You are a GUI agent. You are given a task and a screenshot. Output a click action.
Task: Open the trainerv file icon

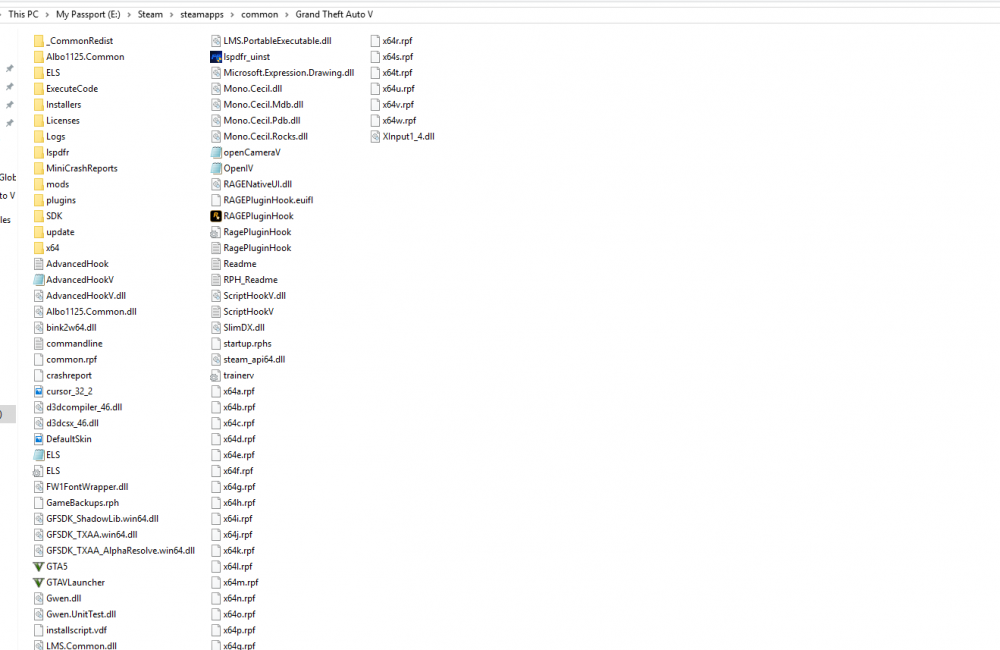click(214, 375)
